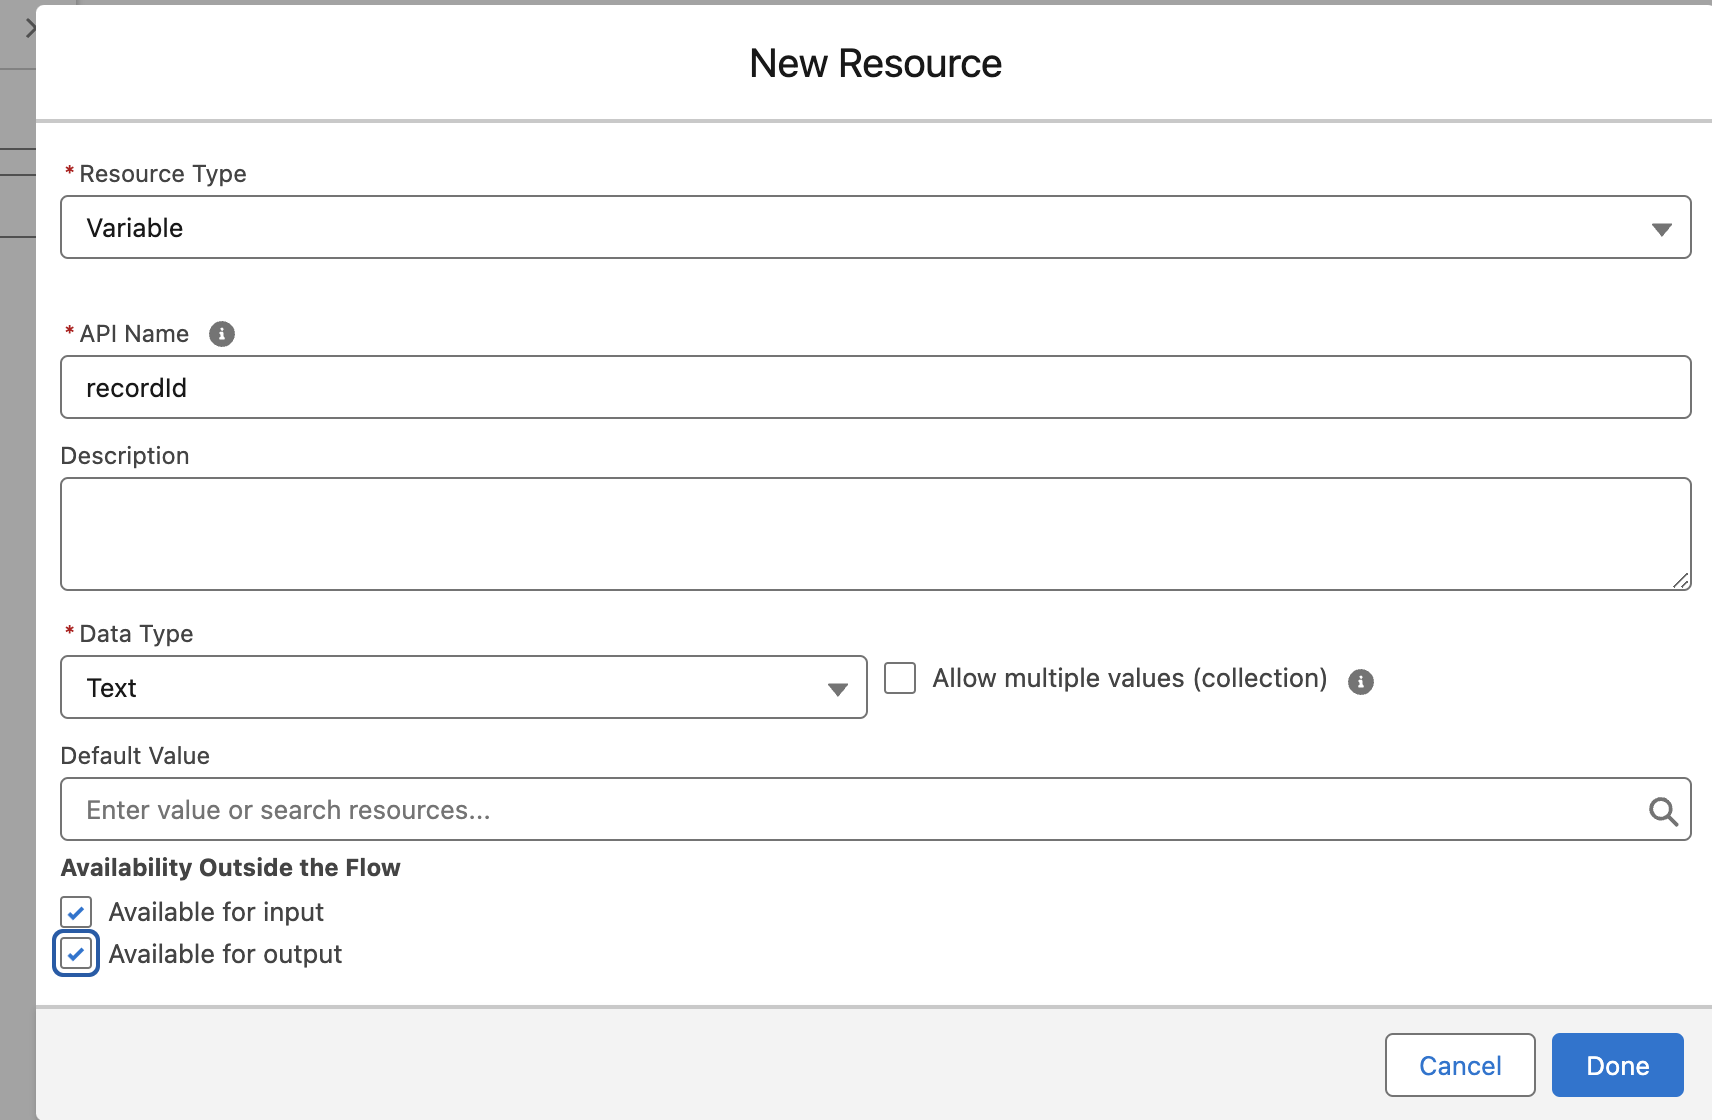Cancel the New Resource dialog
This screenshot has width=1712, height=1120.
[1459, 1065]
